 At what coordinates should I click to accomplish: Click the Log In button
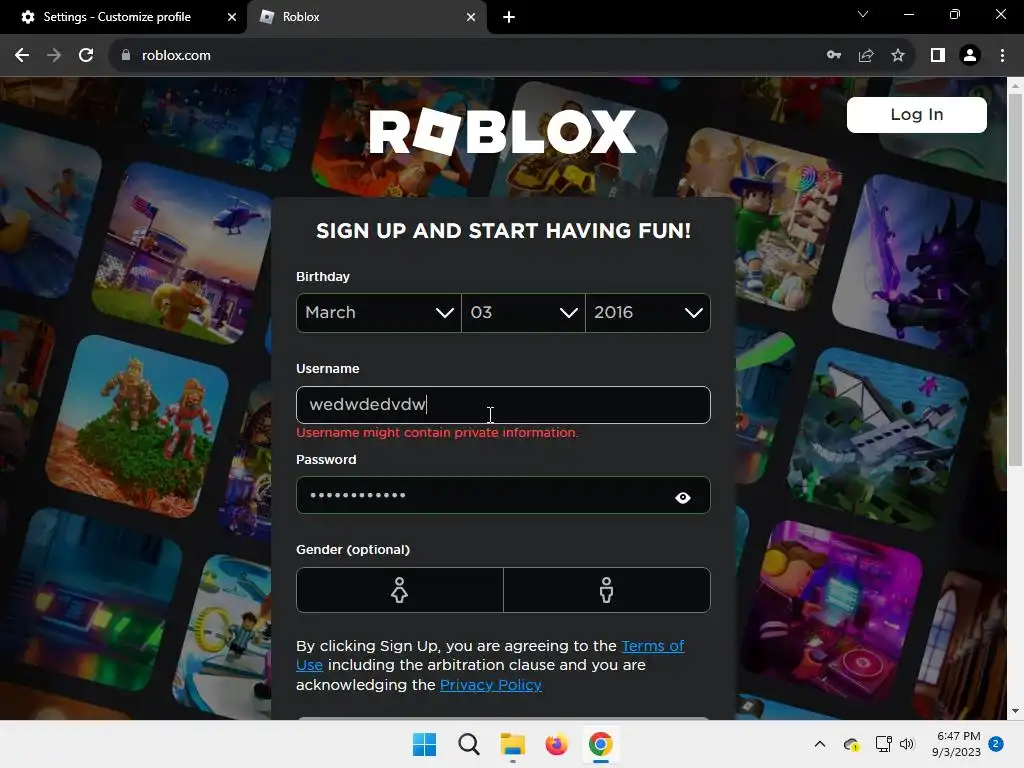(916, 115)
